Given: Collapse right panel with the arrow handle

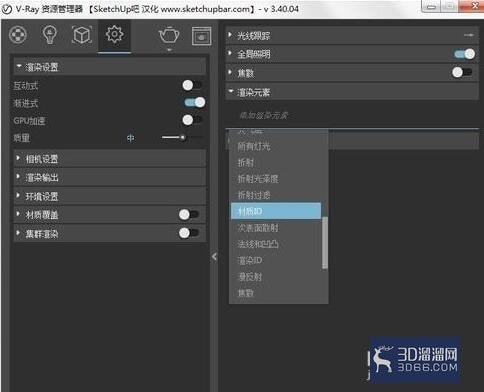Looking at the screenshot, I should pos(214,256).
